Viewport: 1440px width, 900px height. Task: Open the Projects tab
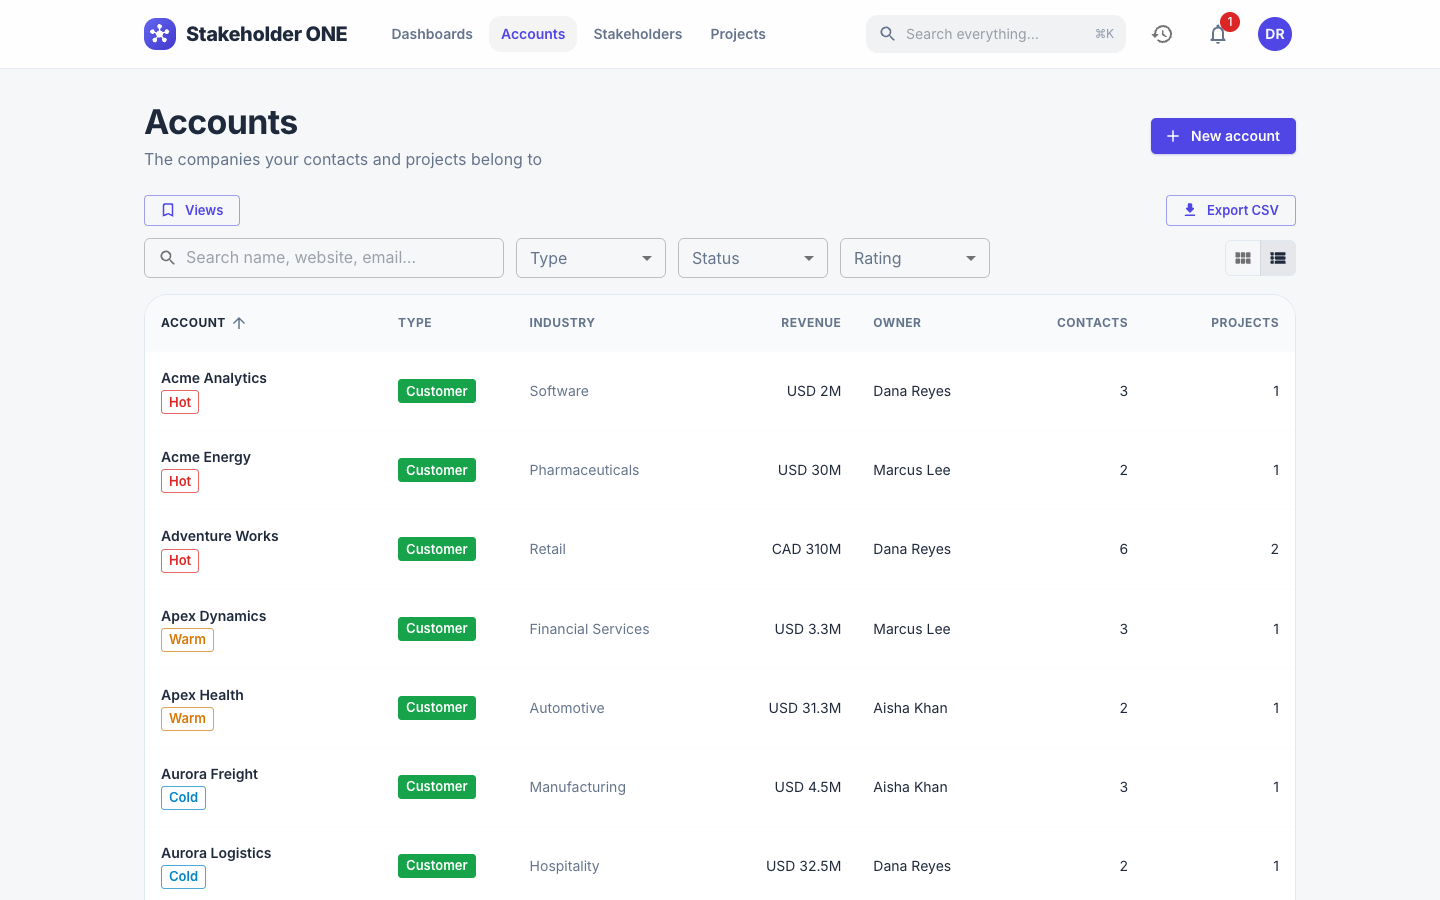tap(738, 34)
